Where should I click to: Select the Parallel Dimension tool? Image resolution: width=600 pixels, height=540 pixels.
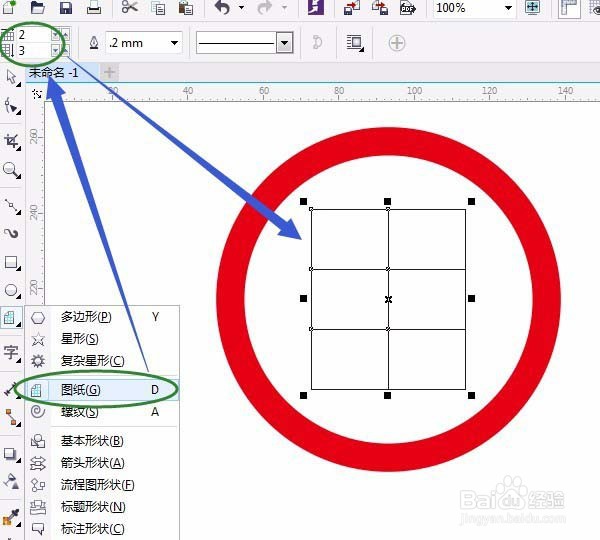click(x=10, y=389)
